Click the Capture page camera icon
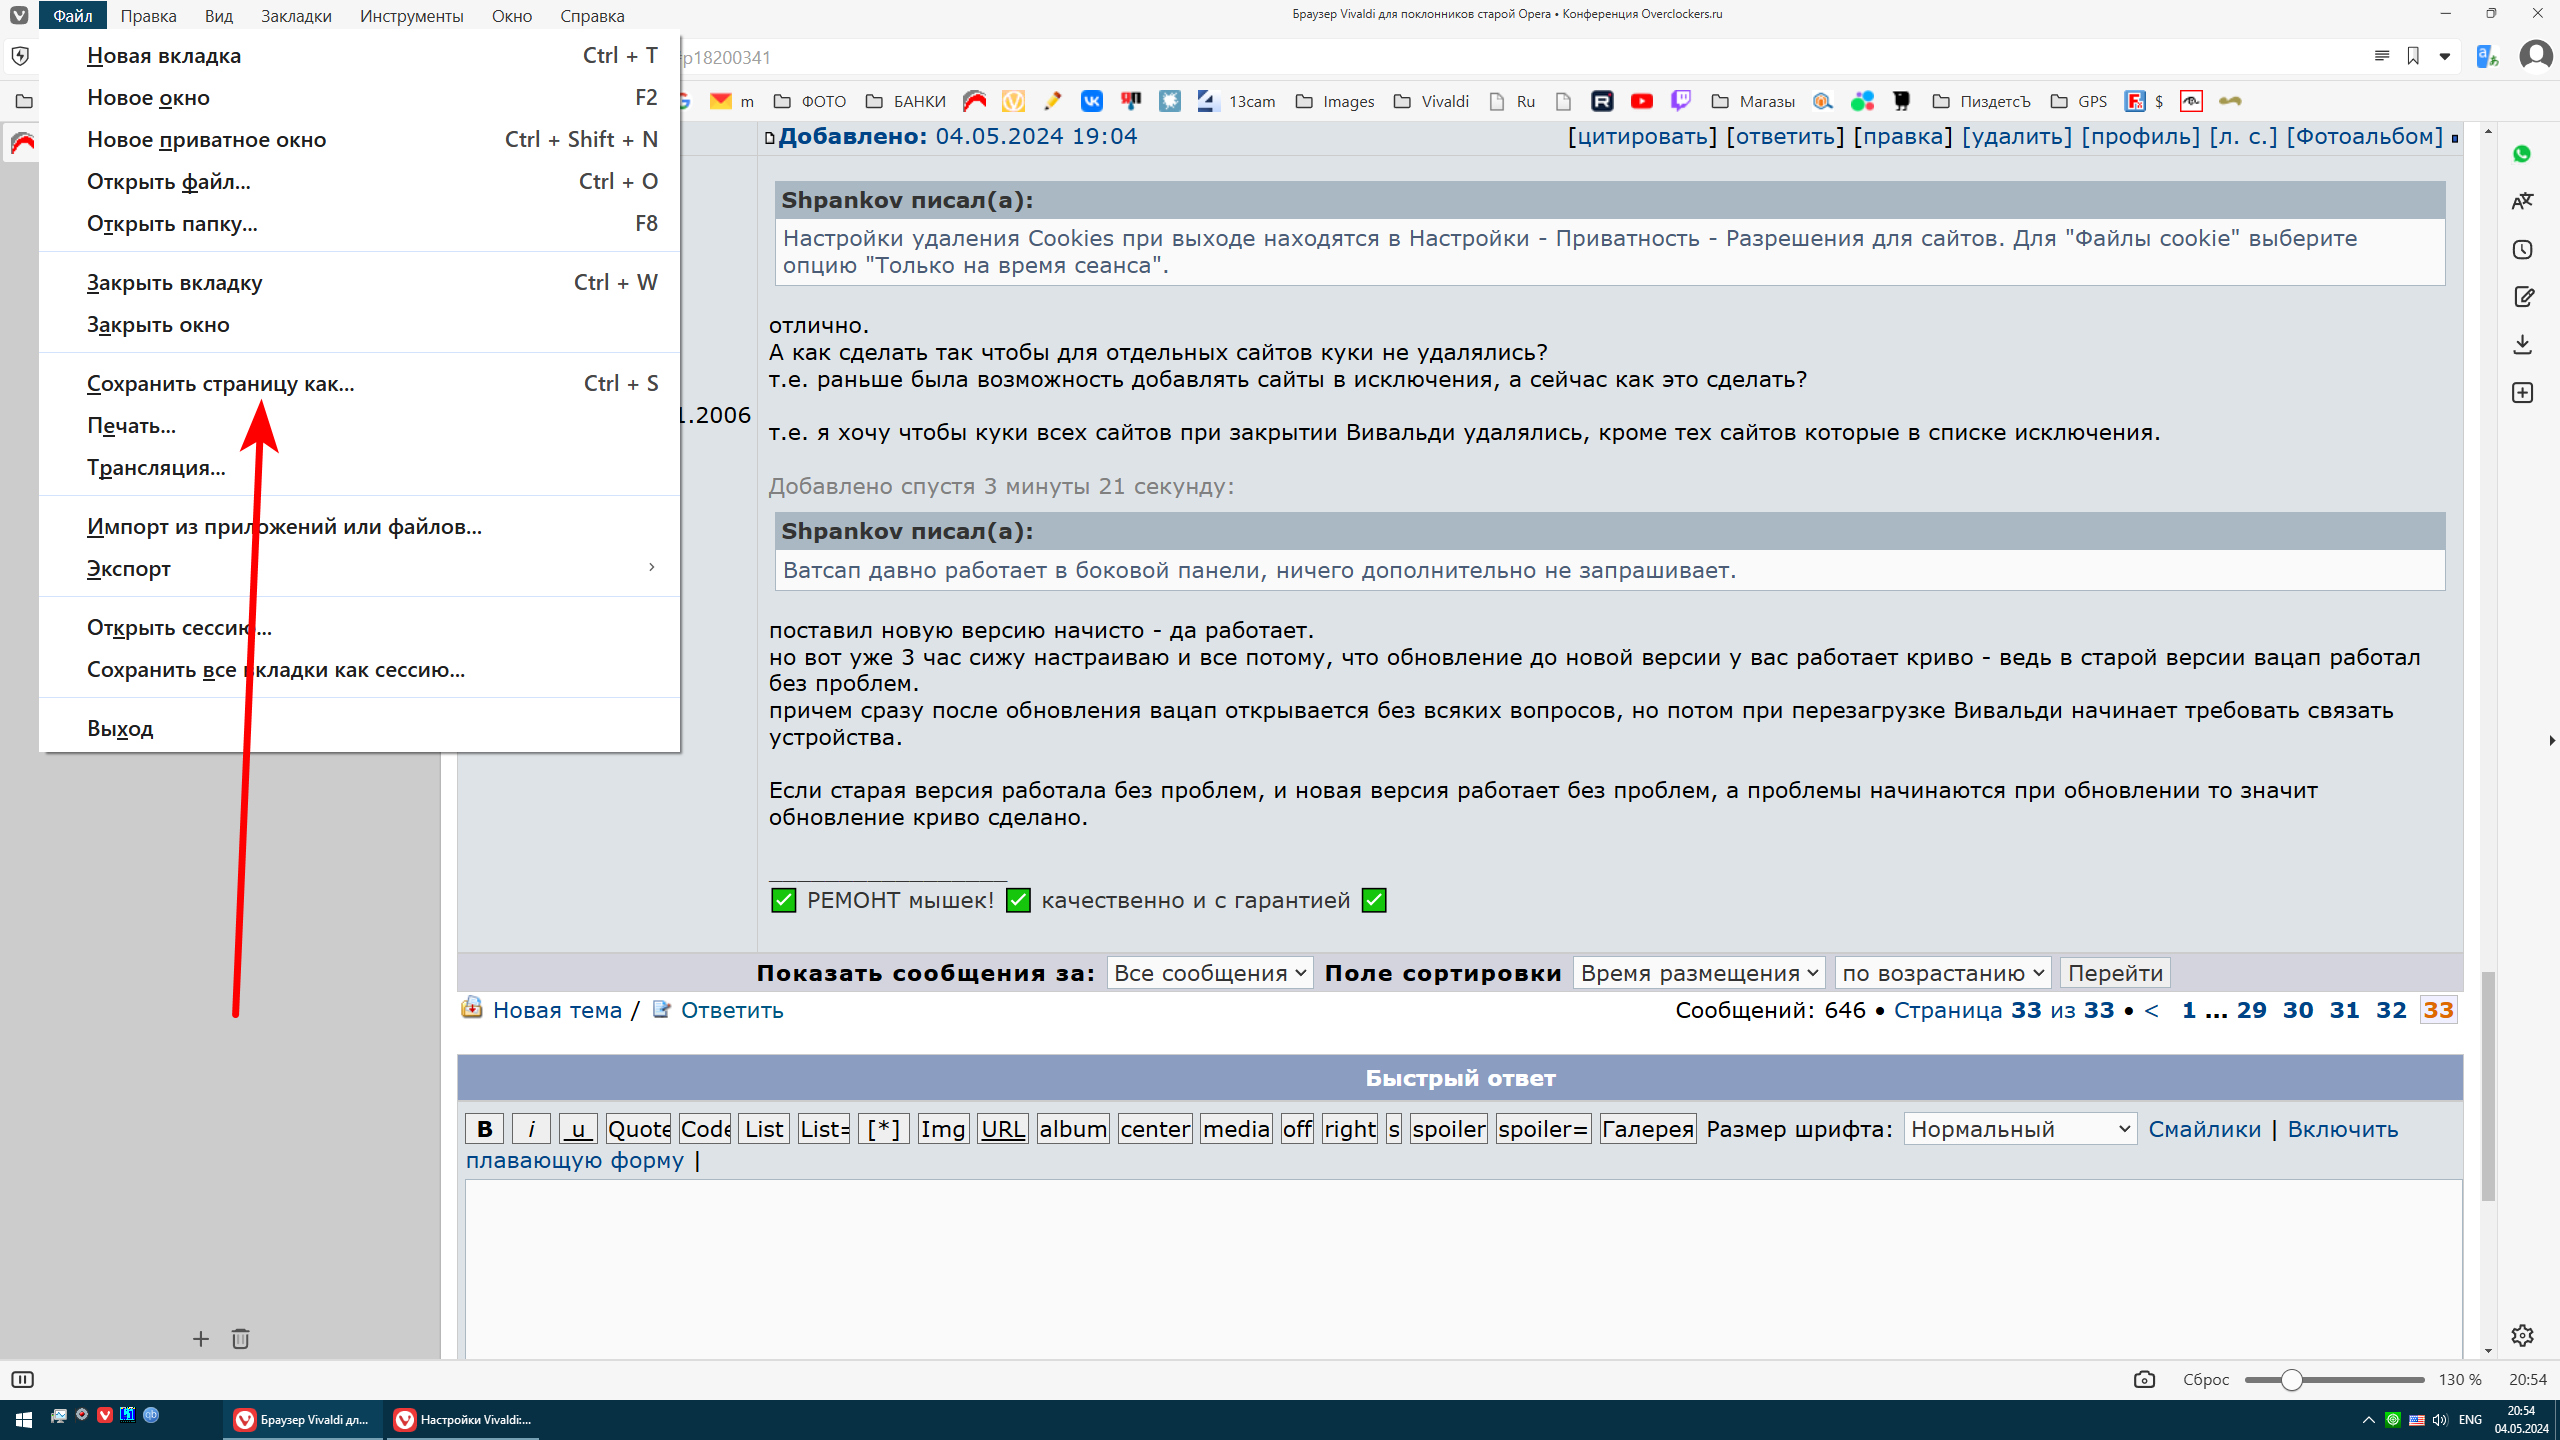Image resolution: width=2560 pixels, height=1440 pixels. 2144,1379
